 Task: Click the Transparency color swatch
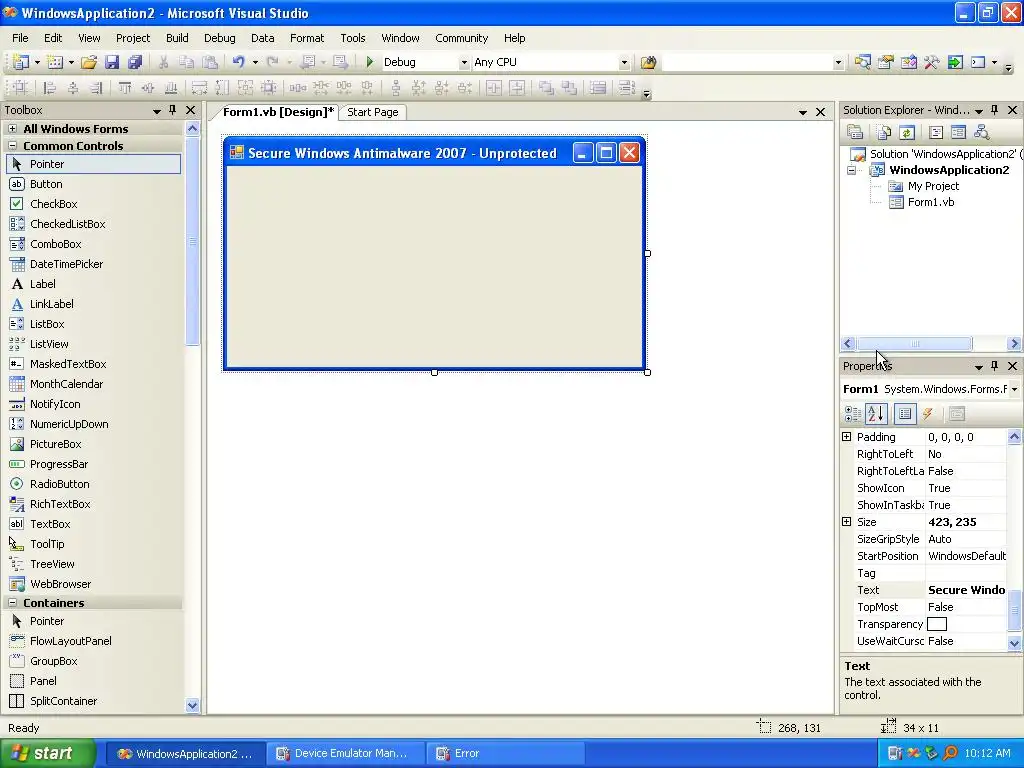[x=936, y=624]
